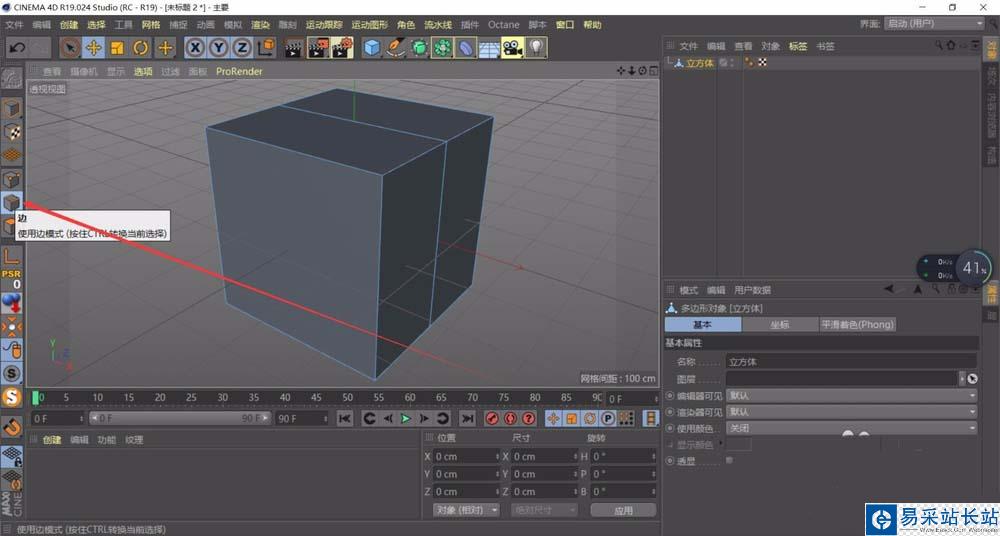Add a cube primitive from the toolbar
The width and height of the screenshot is (1000, 536).
372,47
